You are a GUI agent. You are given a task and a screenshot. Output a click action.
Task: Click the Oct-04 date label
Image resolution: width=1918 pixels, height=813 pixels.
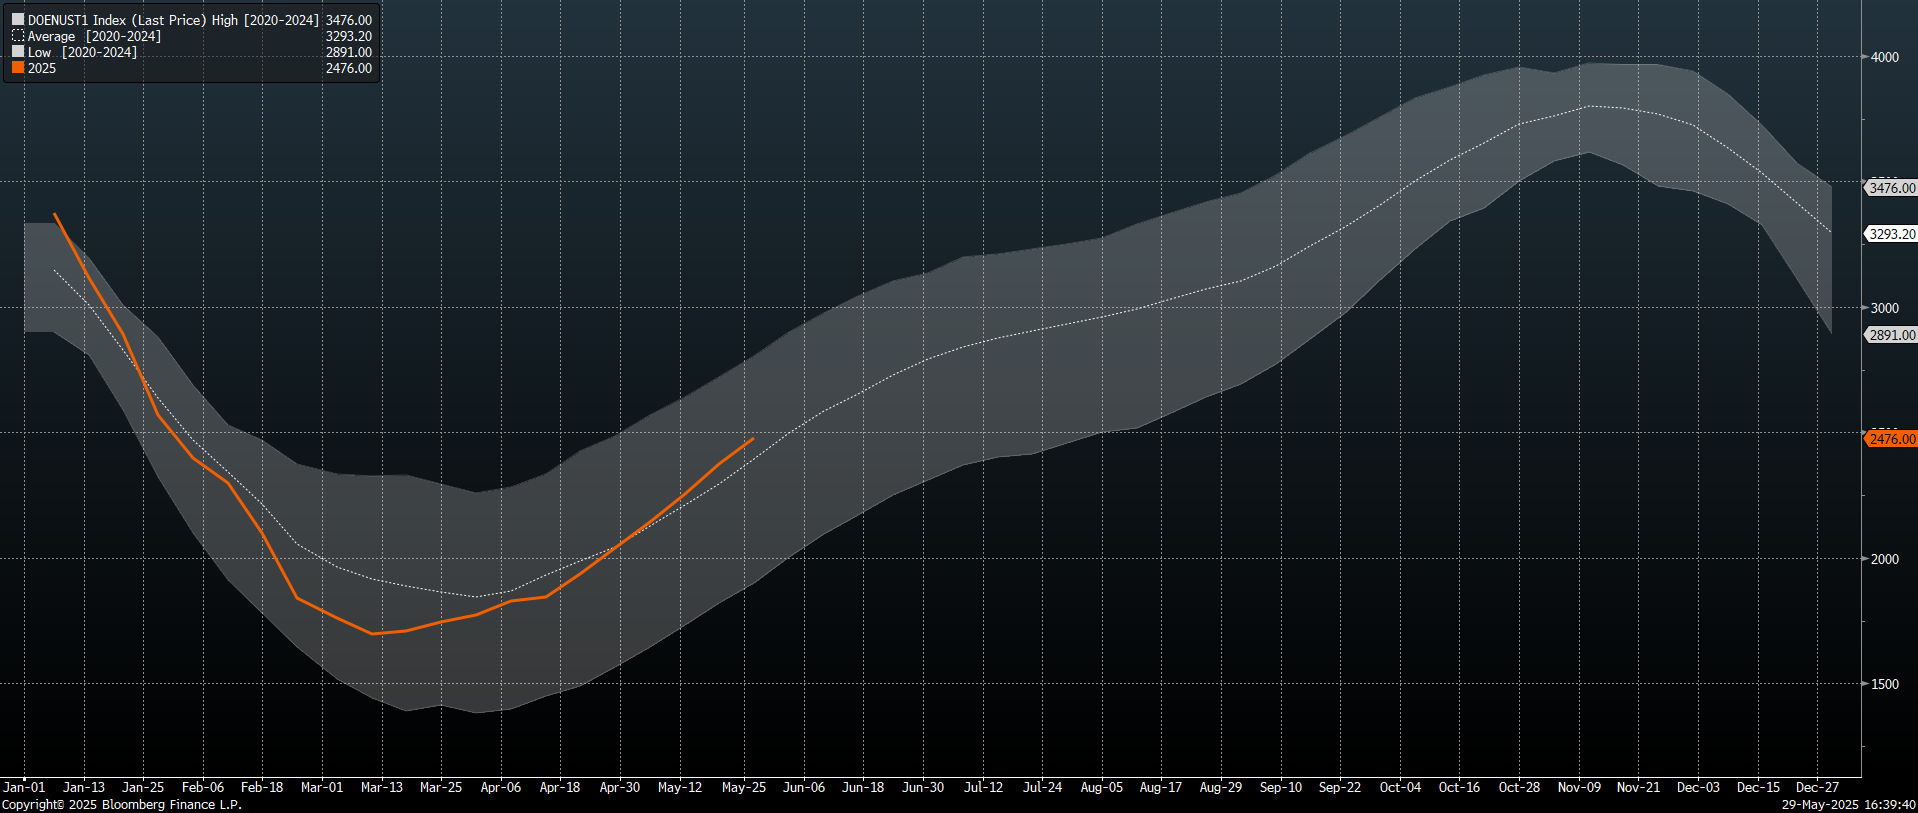1400,787
